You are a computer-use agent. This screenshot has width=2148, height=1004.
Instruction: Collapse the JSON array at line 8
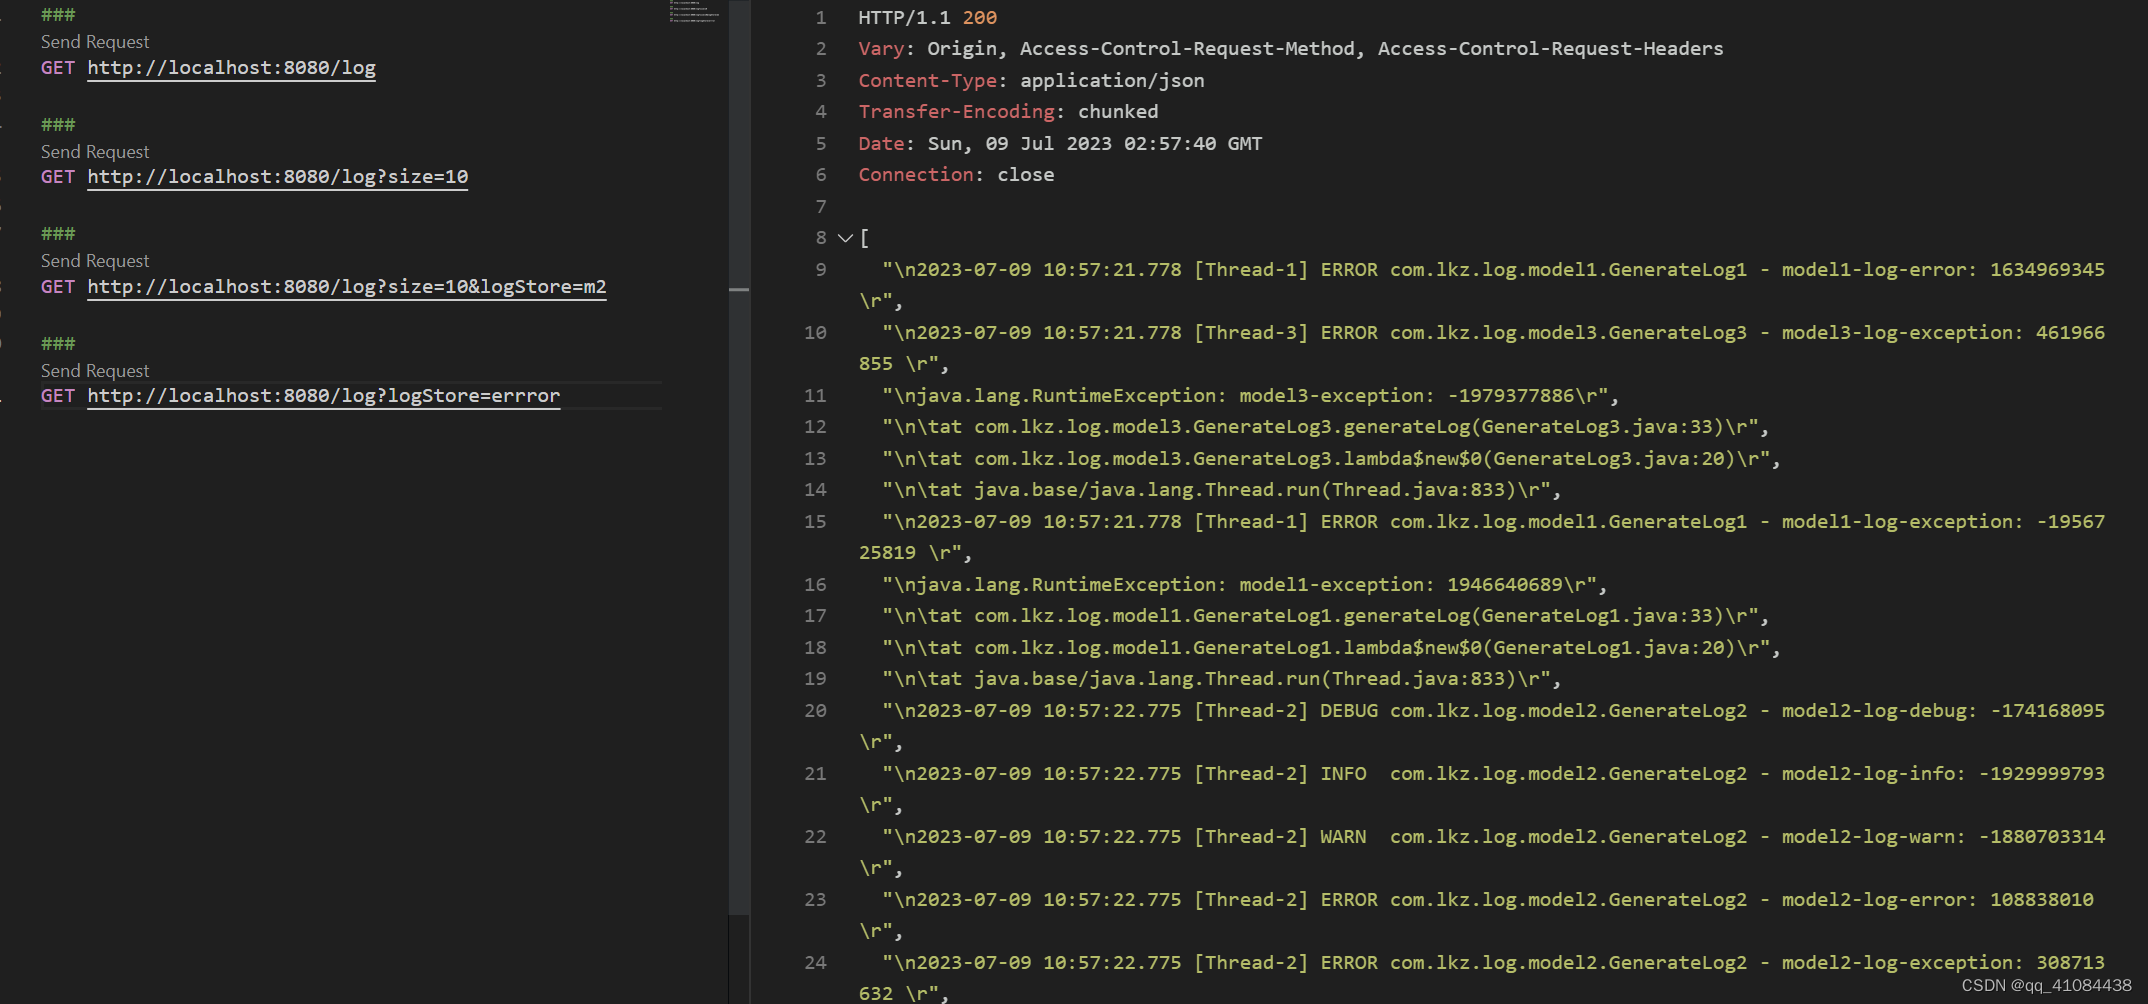(845, 238)
